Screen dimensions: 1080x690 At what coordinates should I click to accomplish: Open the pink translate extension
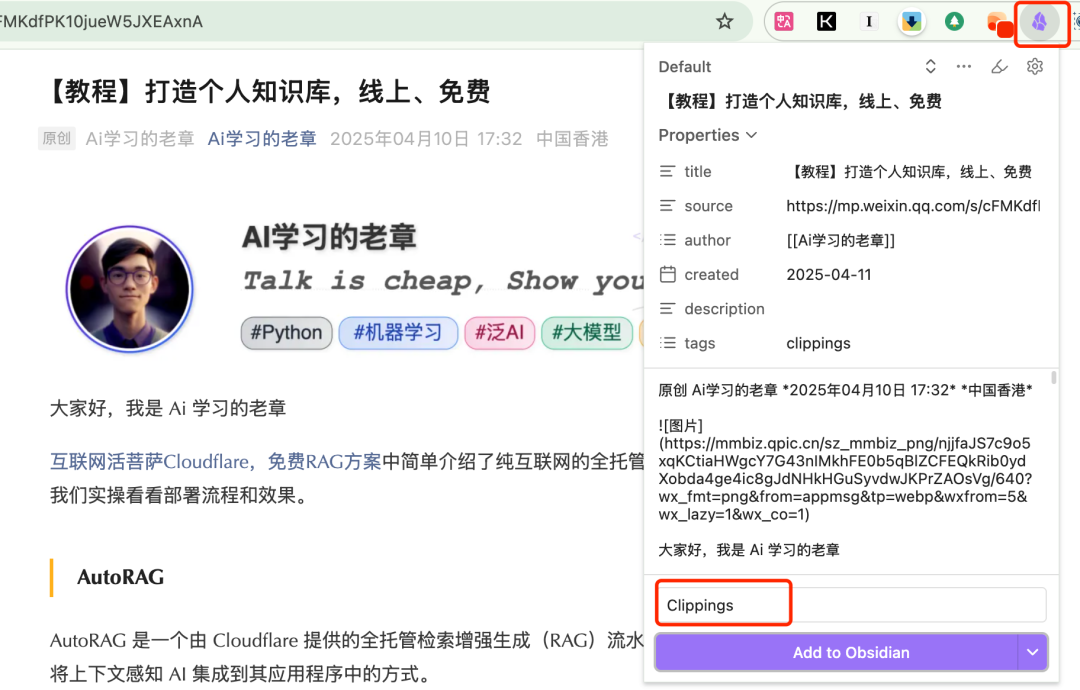(783, 20)
